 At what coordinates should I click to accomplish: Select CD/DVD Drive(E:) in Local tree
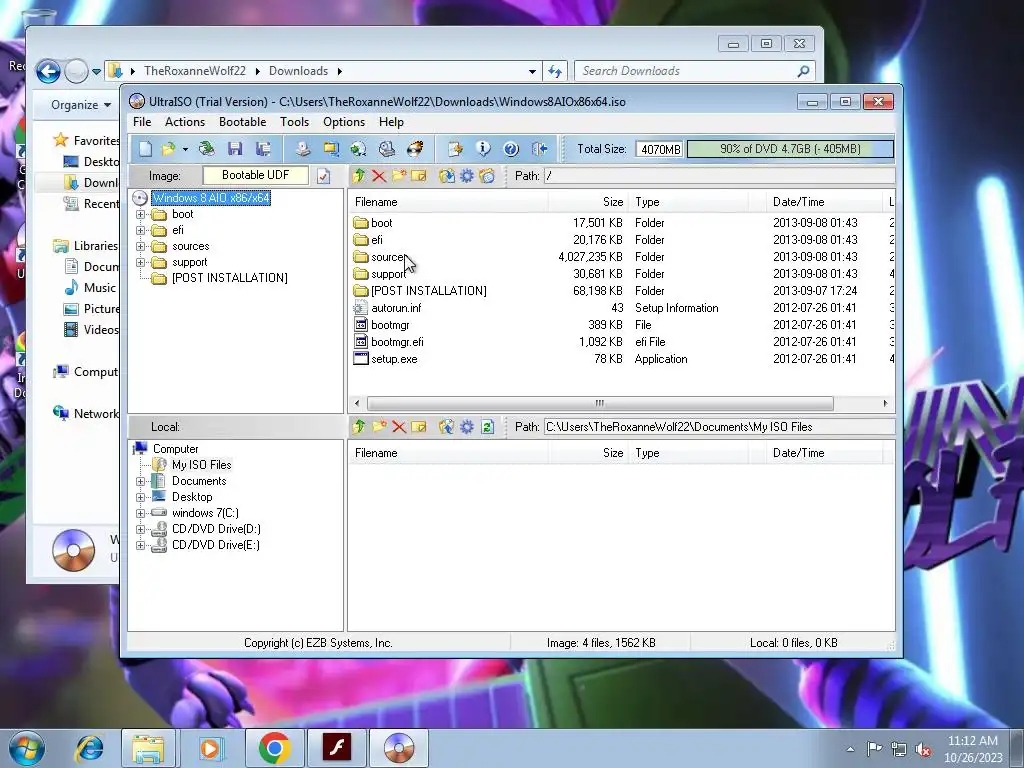[216, 545]
